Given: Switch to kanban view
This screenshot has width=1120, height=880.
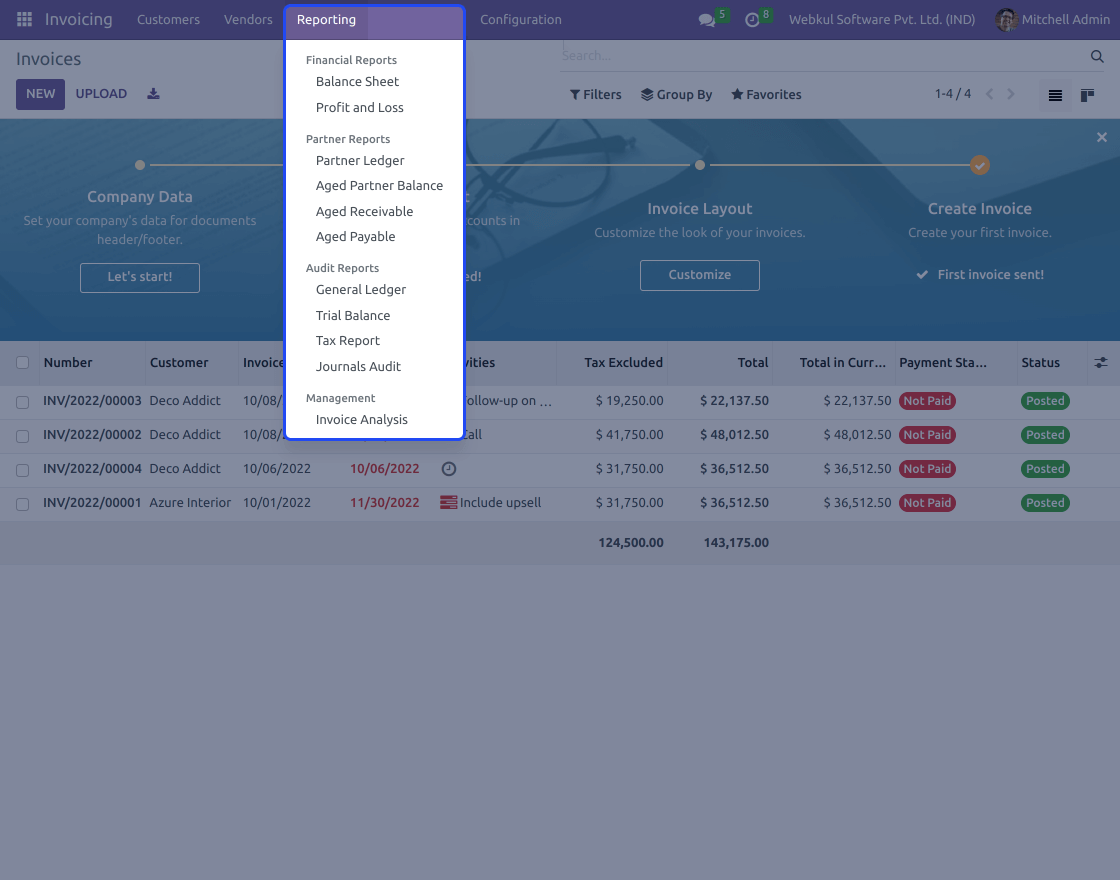Looking at the screenshot, I should coord(1087,95).
